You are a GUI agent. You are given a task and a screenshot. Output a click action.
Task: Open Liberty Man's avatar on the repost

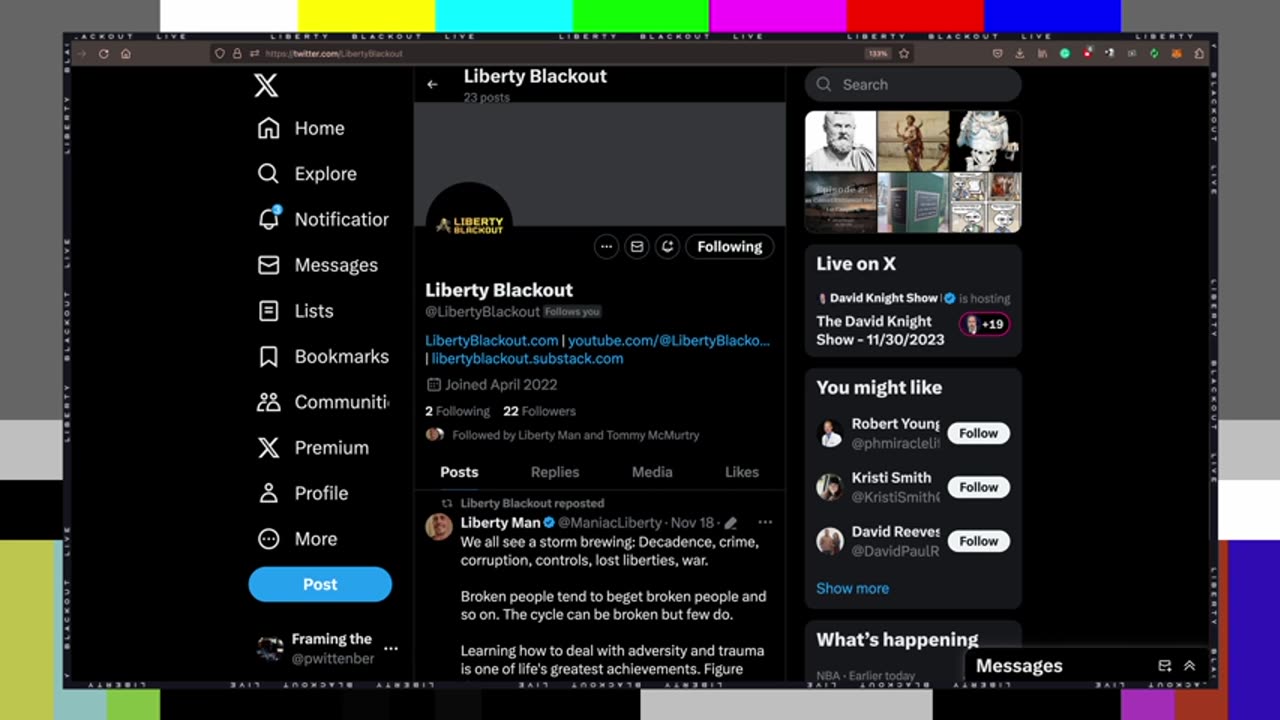(x=439, y=526)
